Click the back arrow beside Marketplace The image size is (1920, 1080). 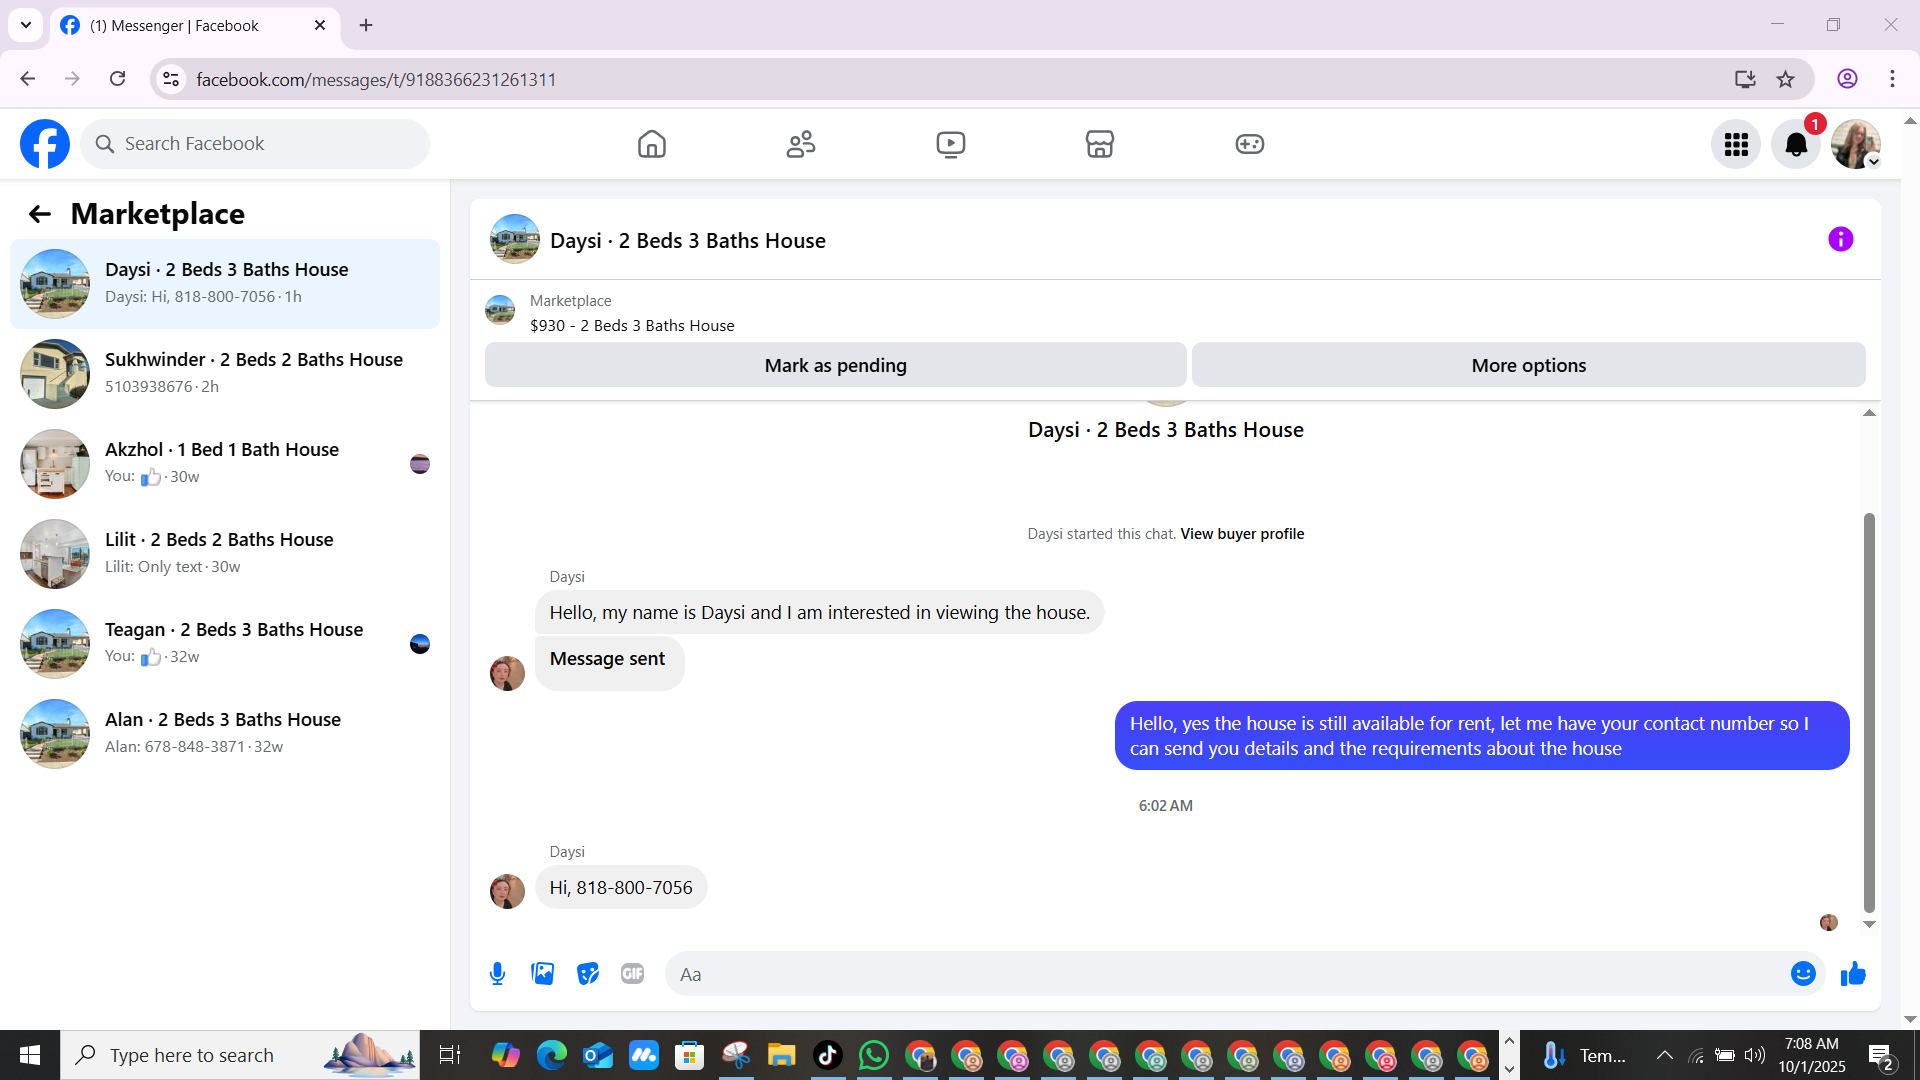[39, 214]
